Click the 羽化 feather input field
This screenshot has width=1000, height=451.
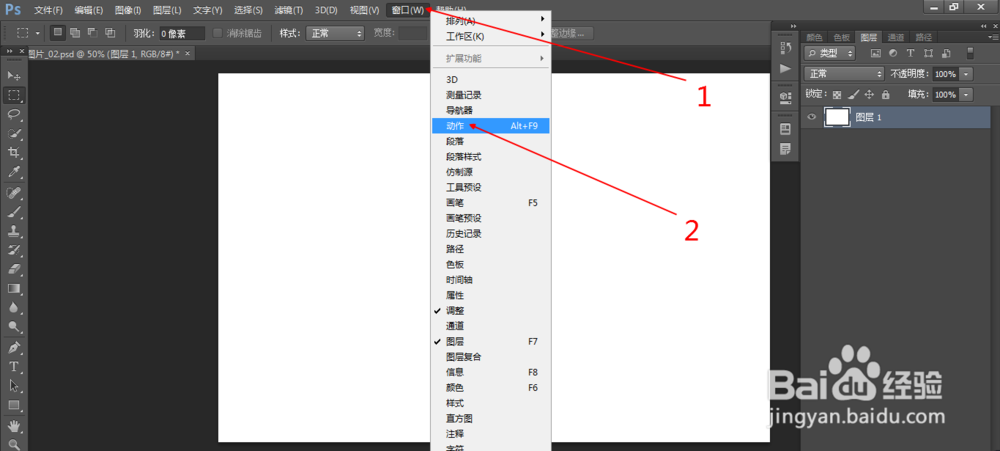point(182,33)
